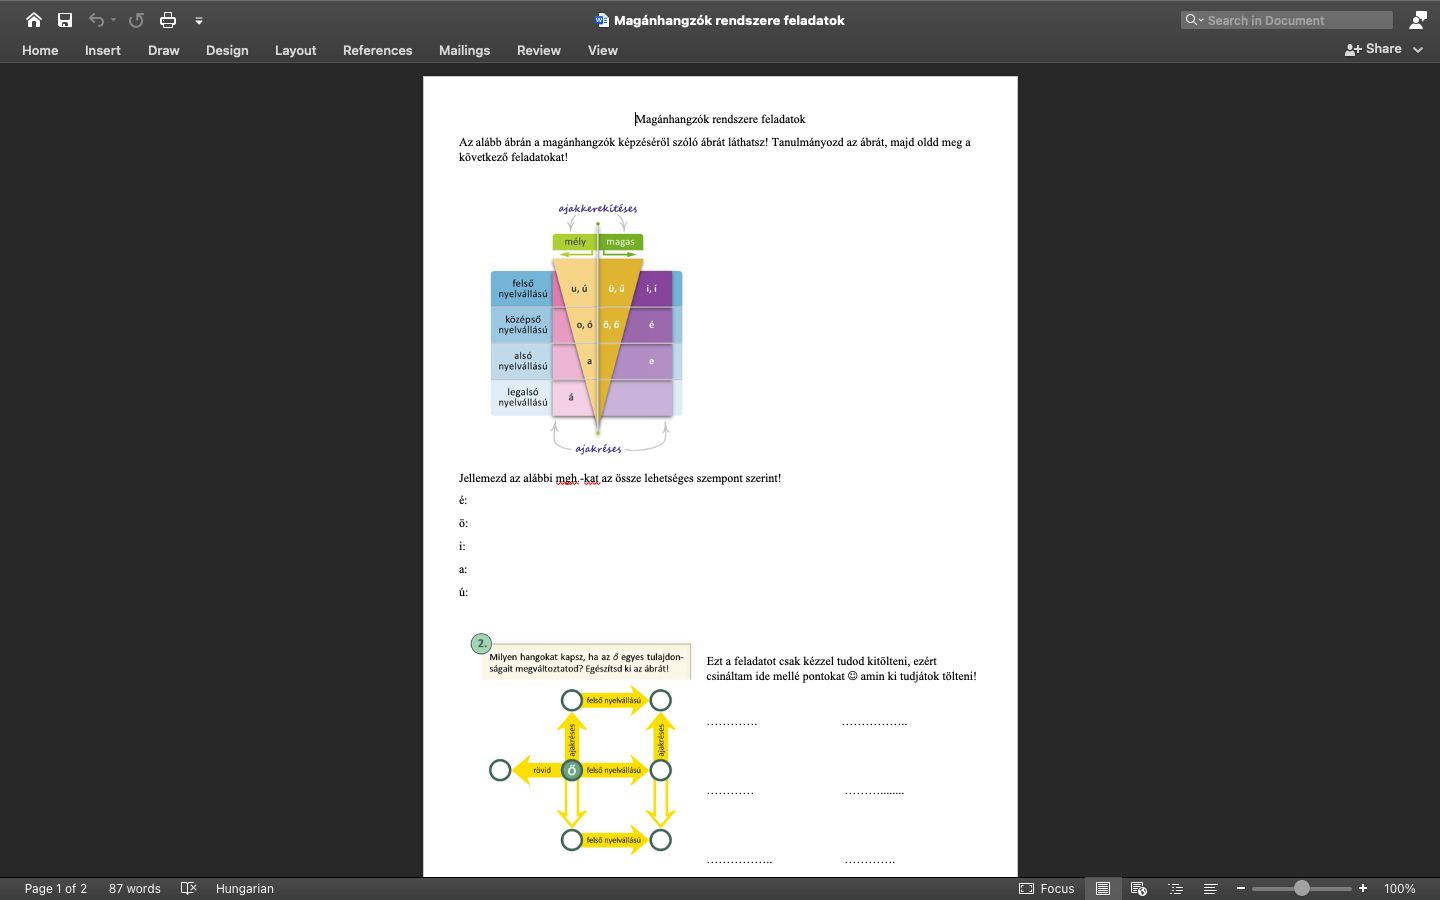Image resolution: width=1440 pixels, height=900 pixels.
Task: Open the undo history dropdown arrow
Action: click(114, 20)
